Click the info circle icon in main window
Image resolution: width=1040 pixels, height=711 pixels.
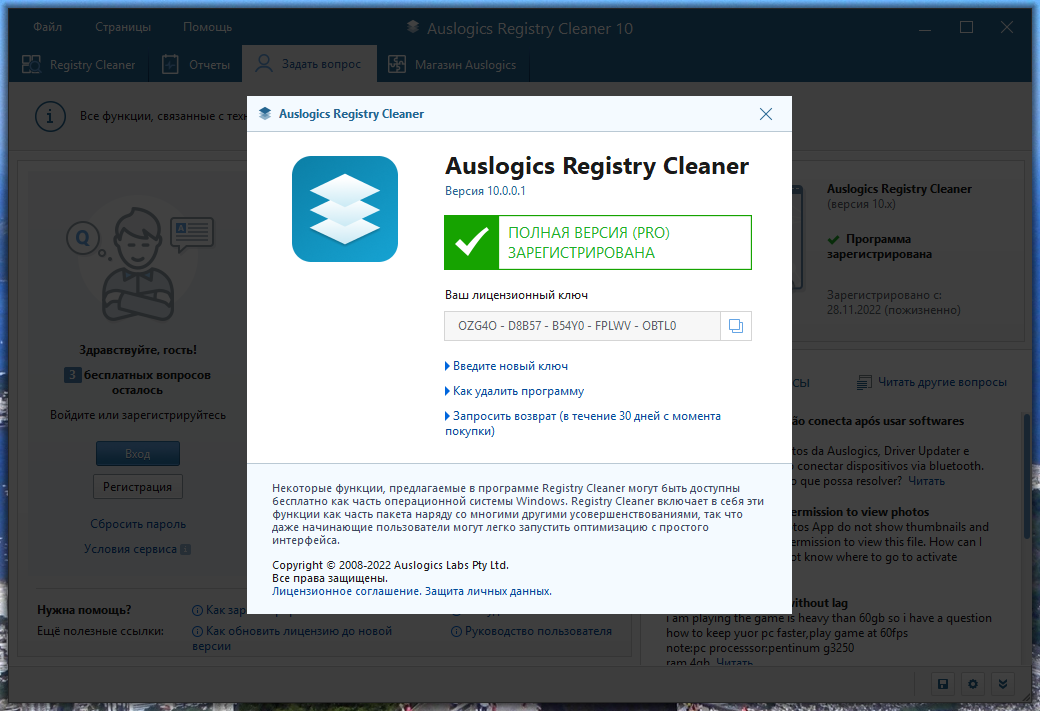click(x=50, y=117)
